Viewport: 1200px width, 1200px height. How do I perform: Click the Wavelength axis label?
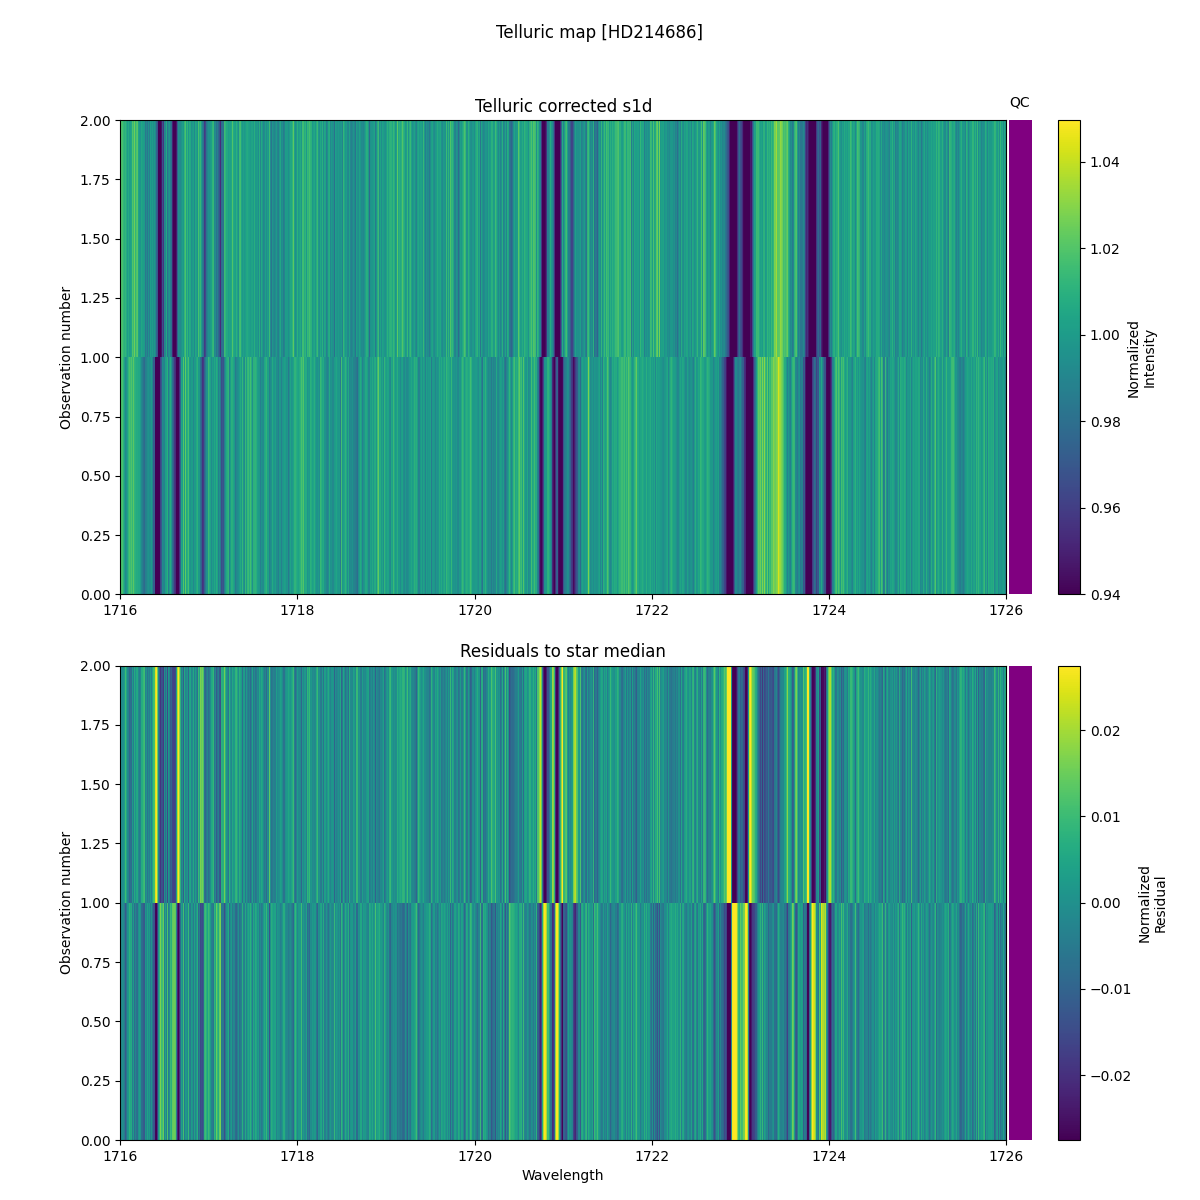pyautogui.click(x=563, y=1176)
